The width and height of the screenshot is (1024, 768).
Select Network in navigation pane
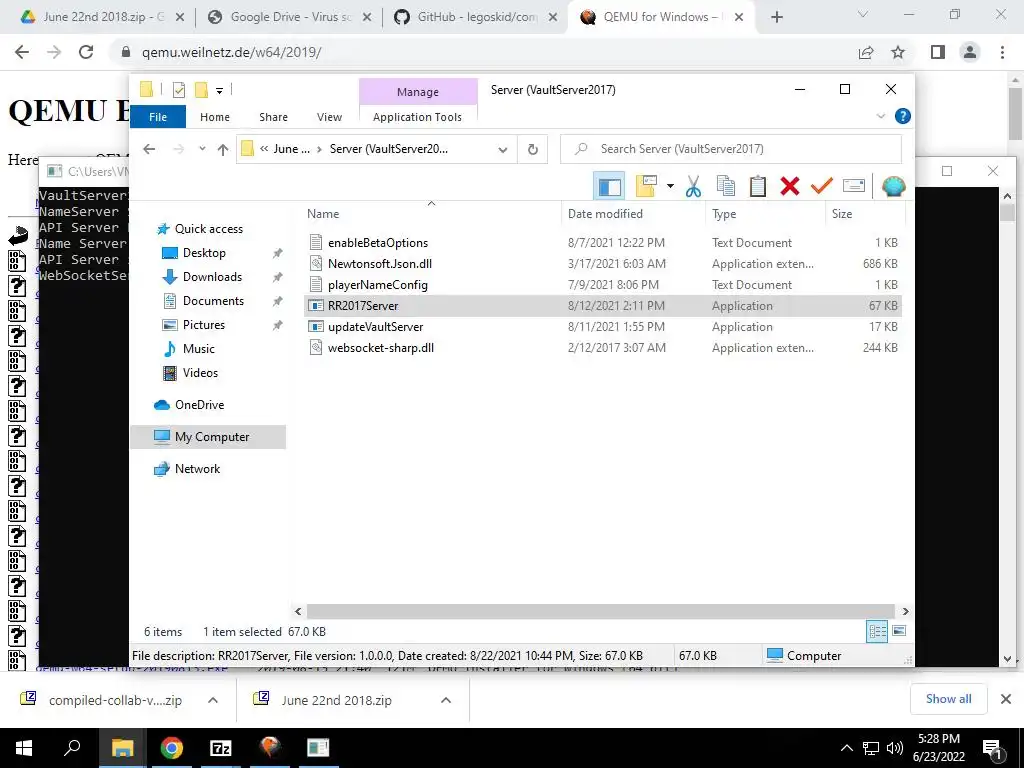pos(197,469)
